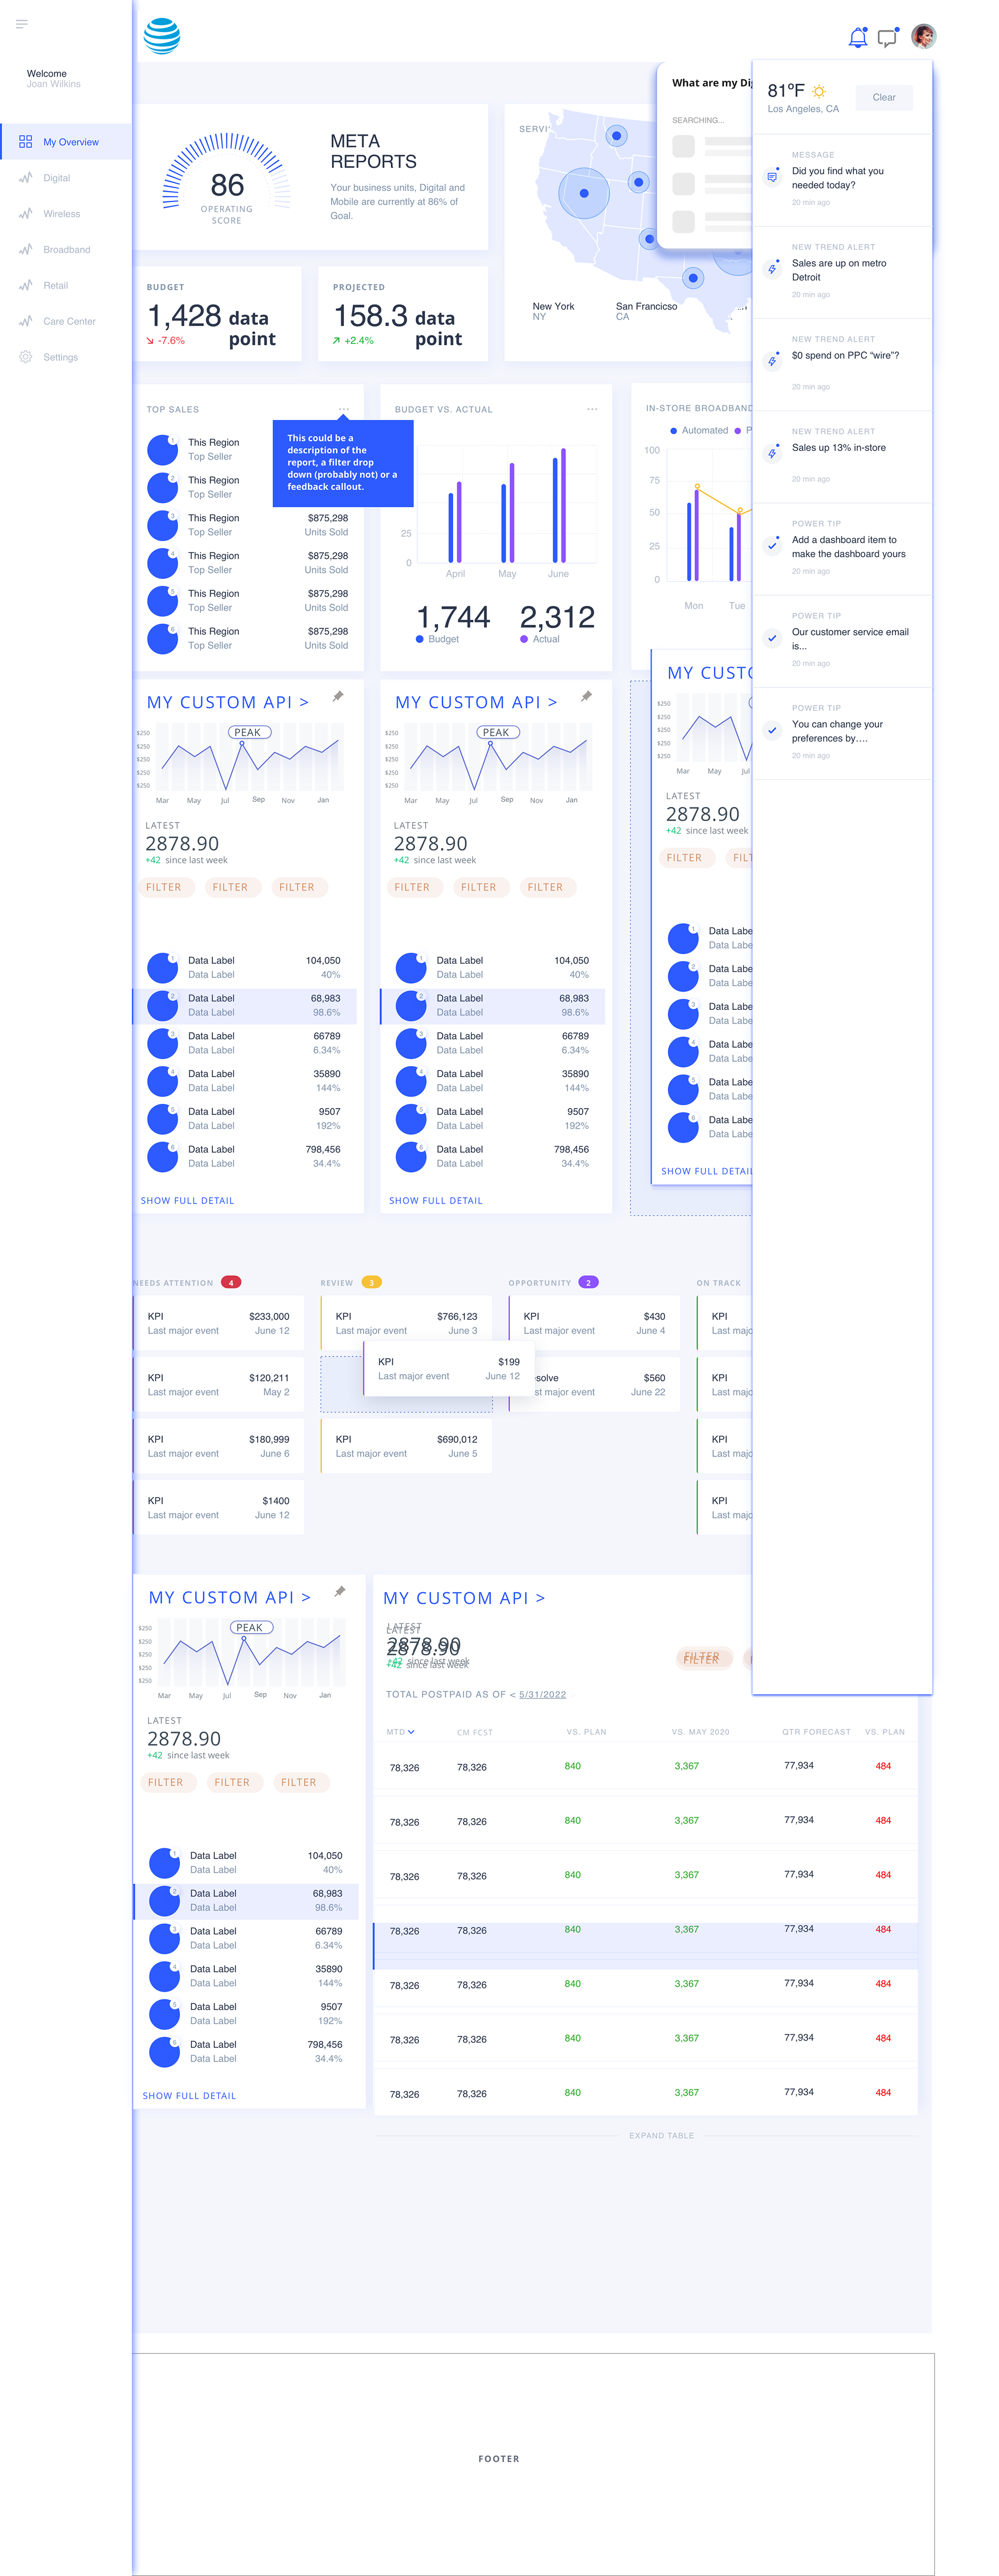This screenshot has height=2576, width=999.
Task: Select My Overview in the sidebar
Action: click(66, 142)
